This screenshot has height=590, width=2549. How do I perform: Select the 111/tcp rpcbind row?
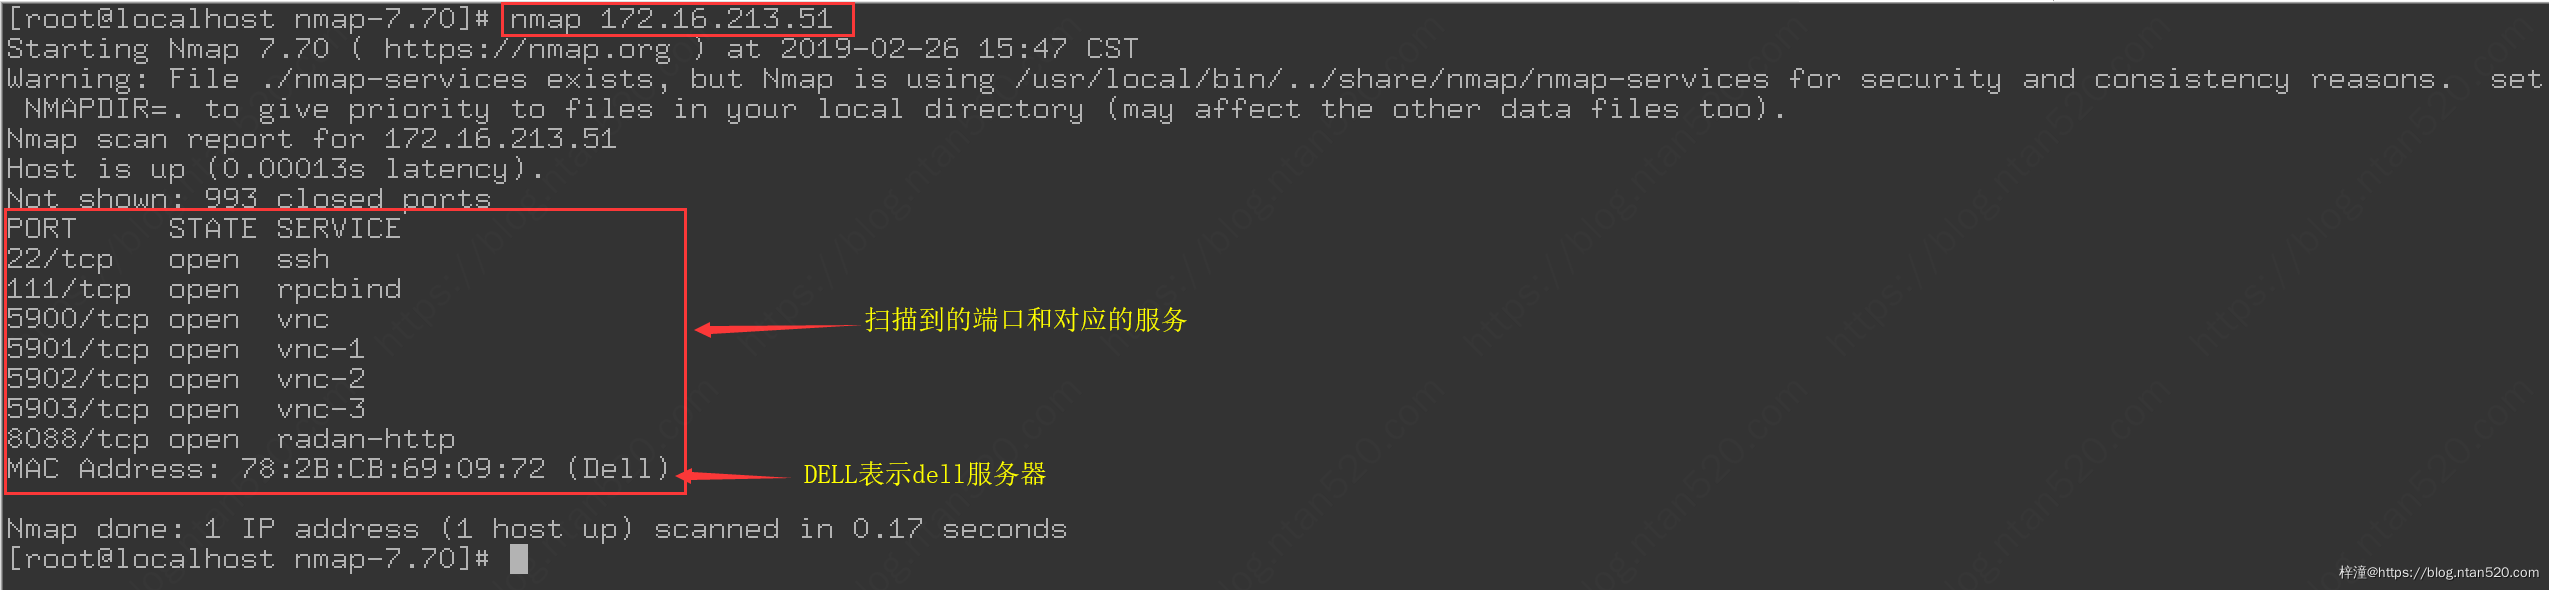pos(204,289)
